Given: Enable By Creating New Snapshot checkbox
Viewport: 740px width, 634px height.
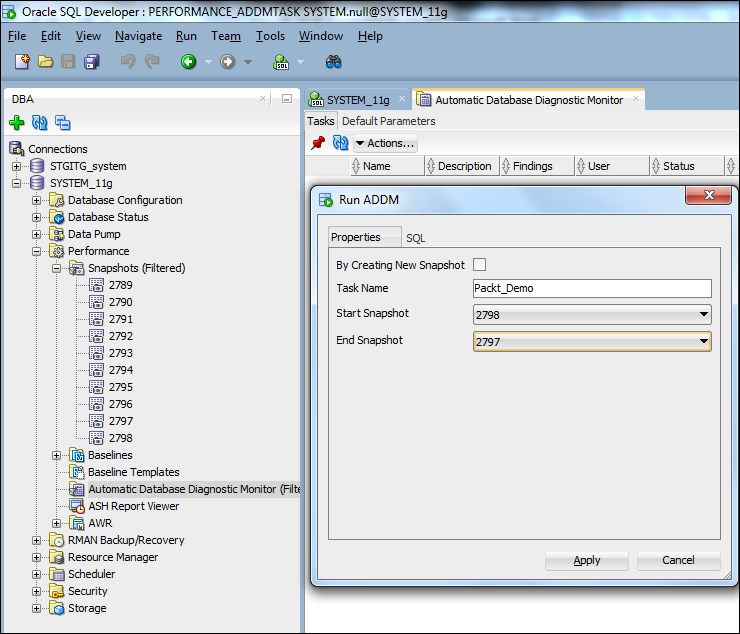Looking at the screenshot, I should pos(479,265).
